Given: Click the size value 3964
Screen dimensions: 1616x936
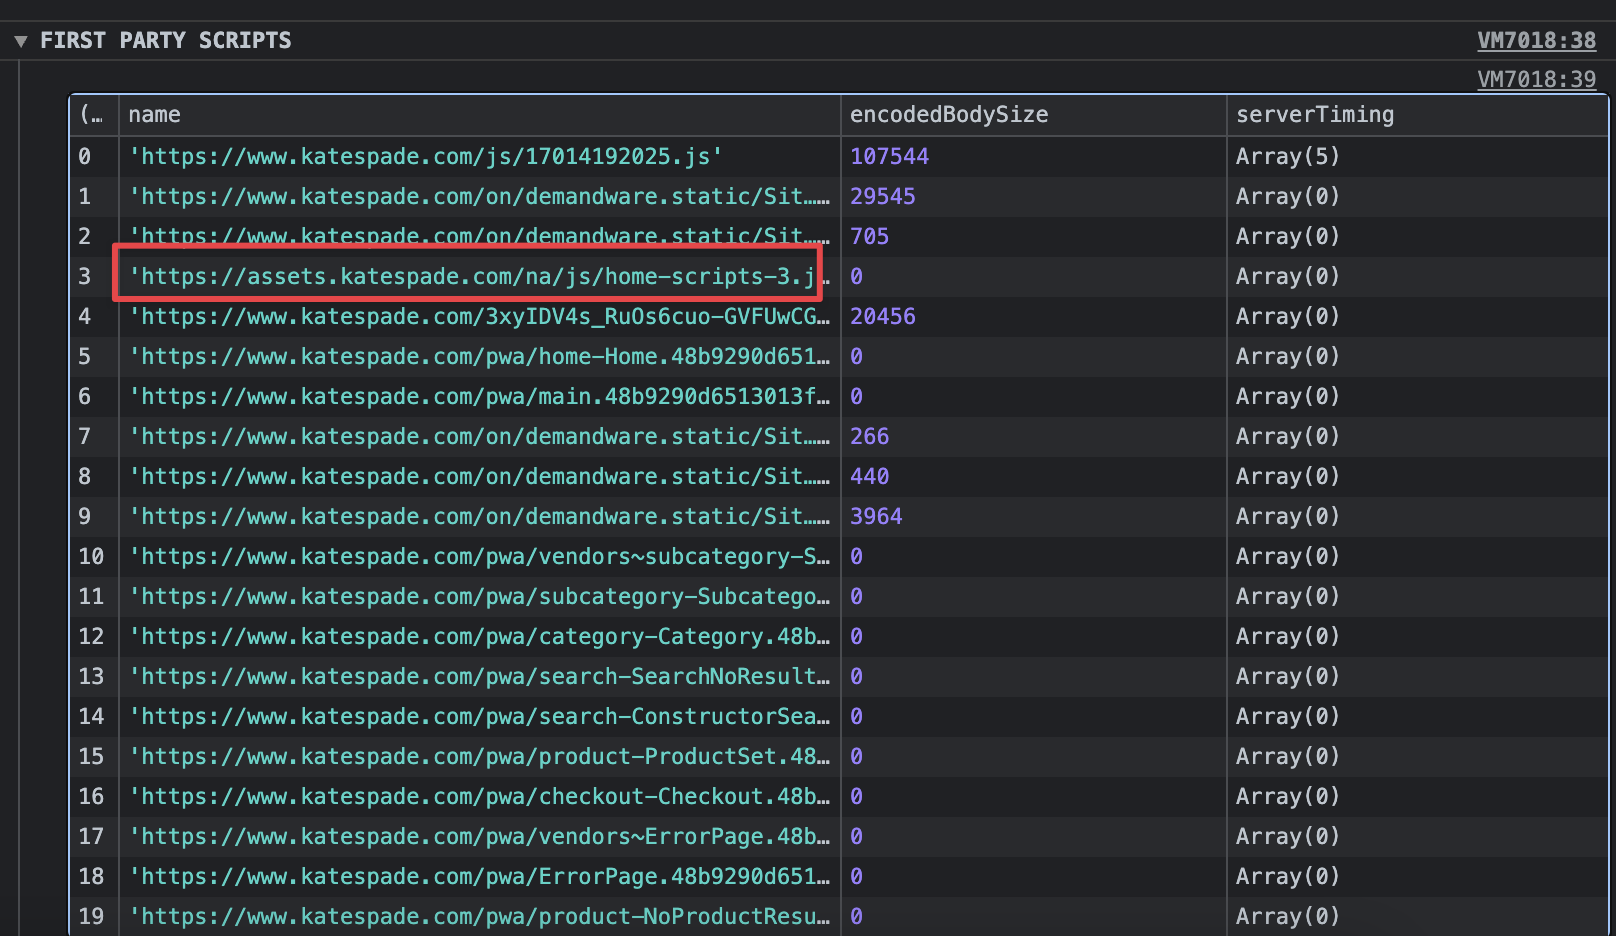Looking at the screenshot, I should [876, 516].
